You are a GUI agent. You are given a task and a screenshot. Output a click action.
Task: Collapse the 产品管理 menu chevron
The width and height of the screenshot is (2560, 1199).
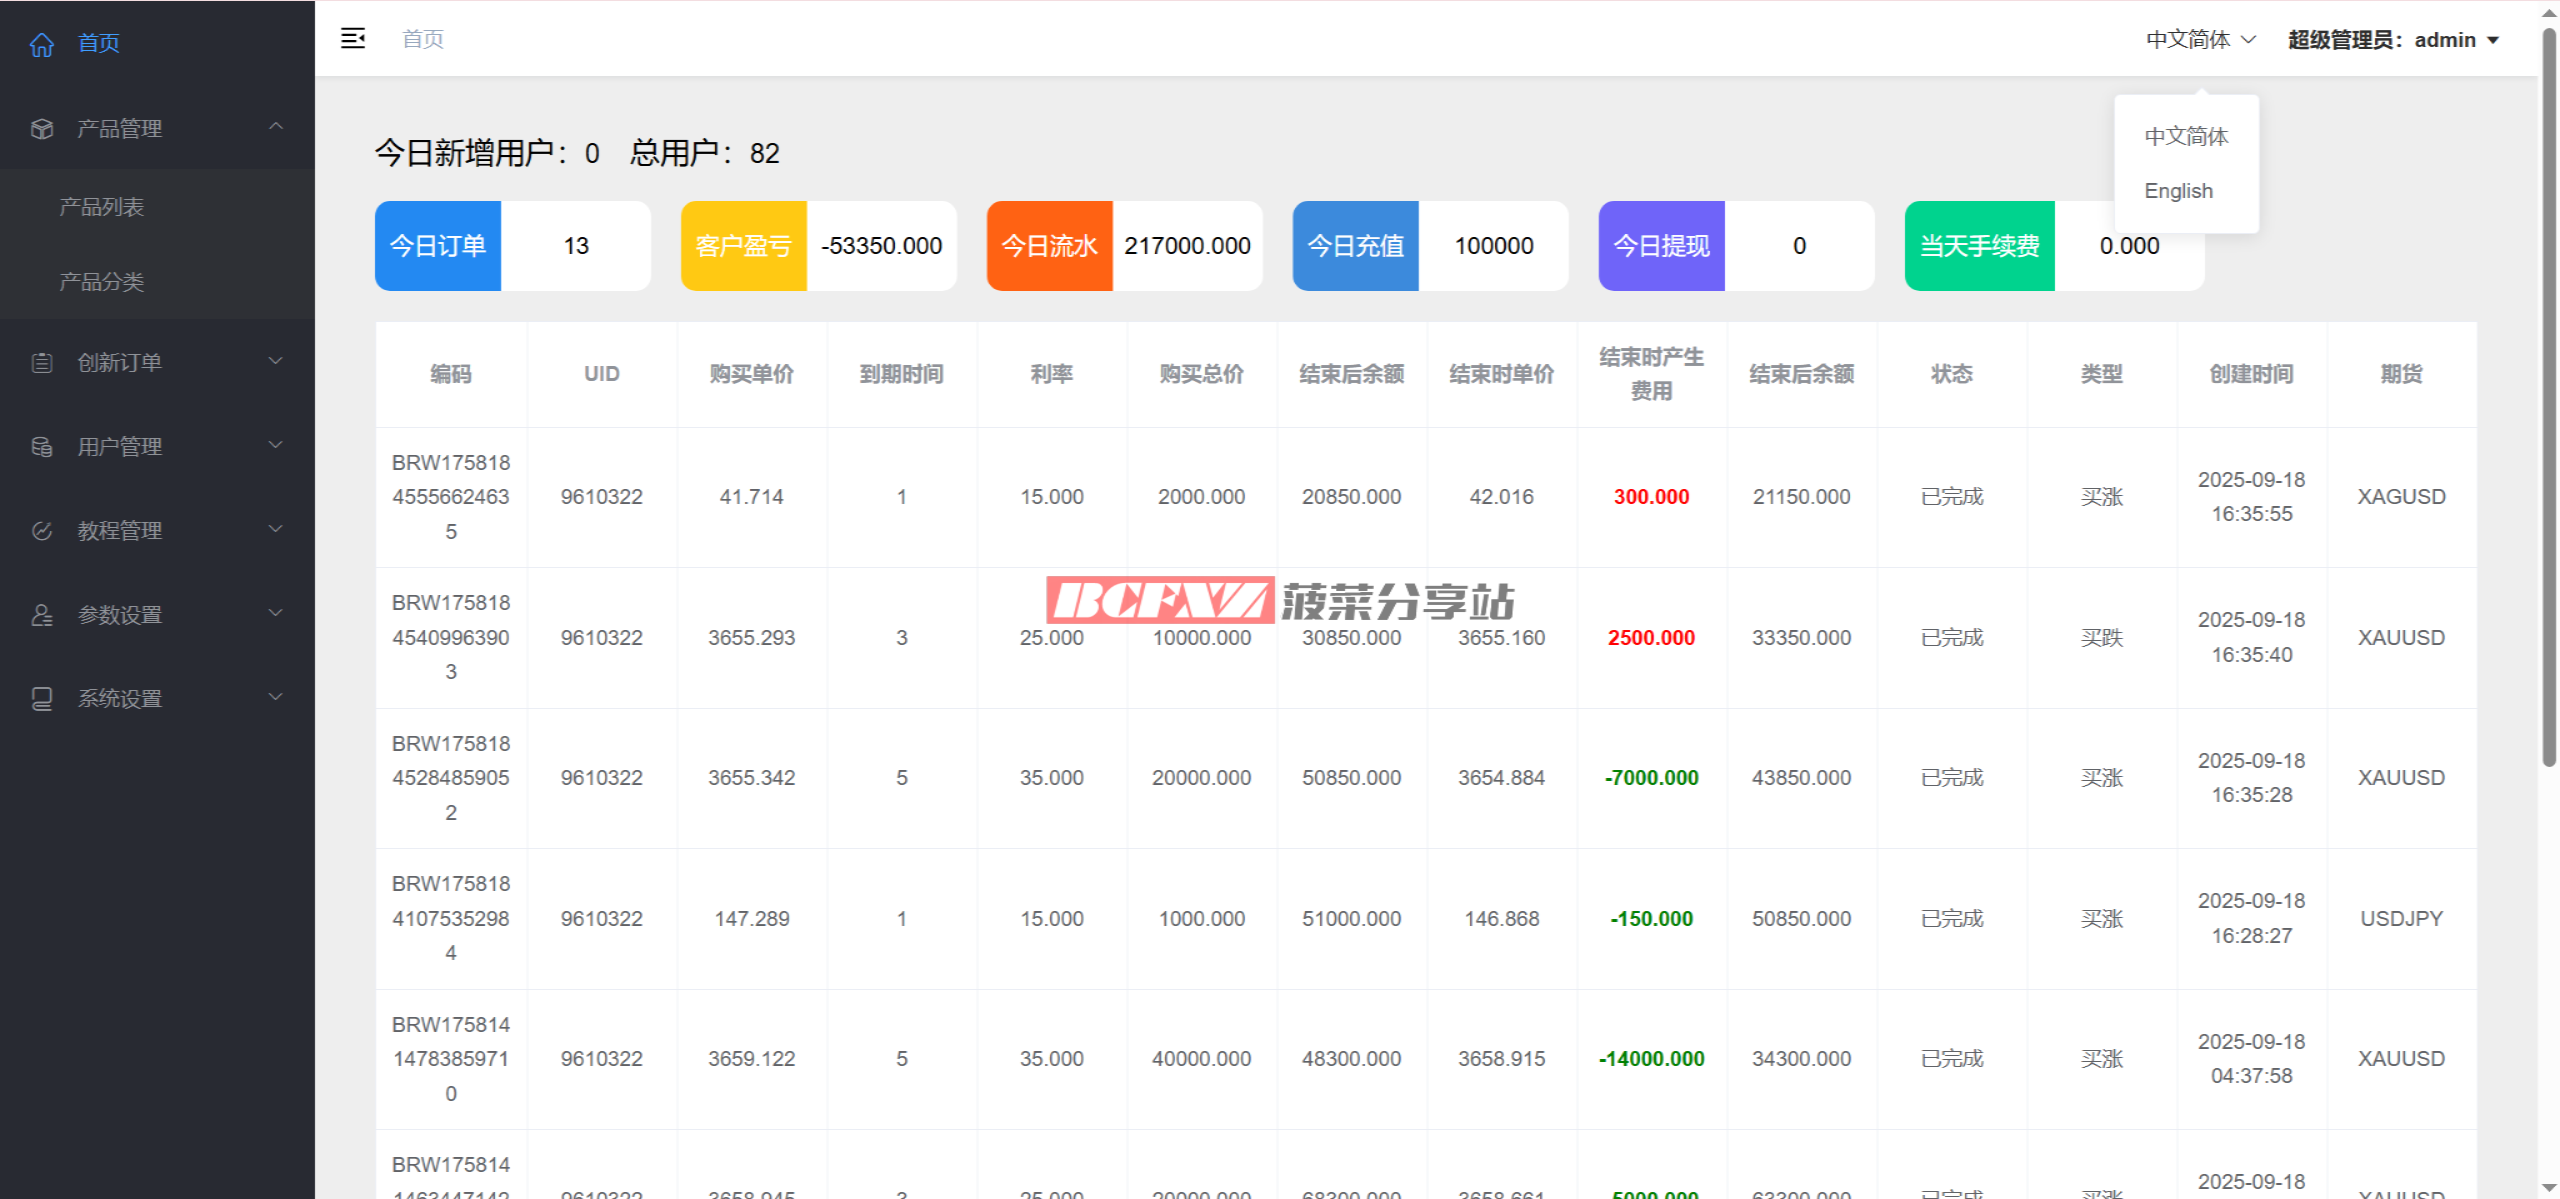click(276, 127)
